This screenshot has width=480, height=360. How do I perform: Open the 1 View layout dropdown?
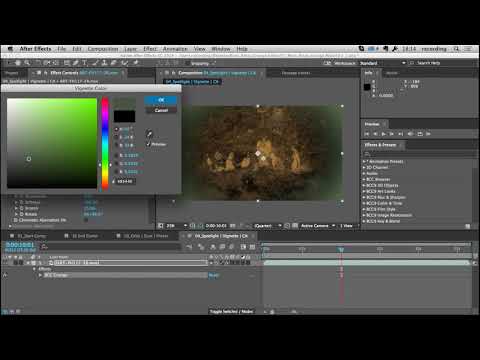[x=349, y=226]
